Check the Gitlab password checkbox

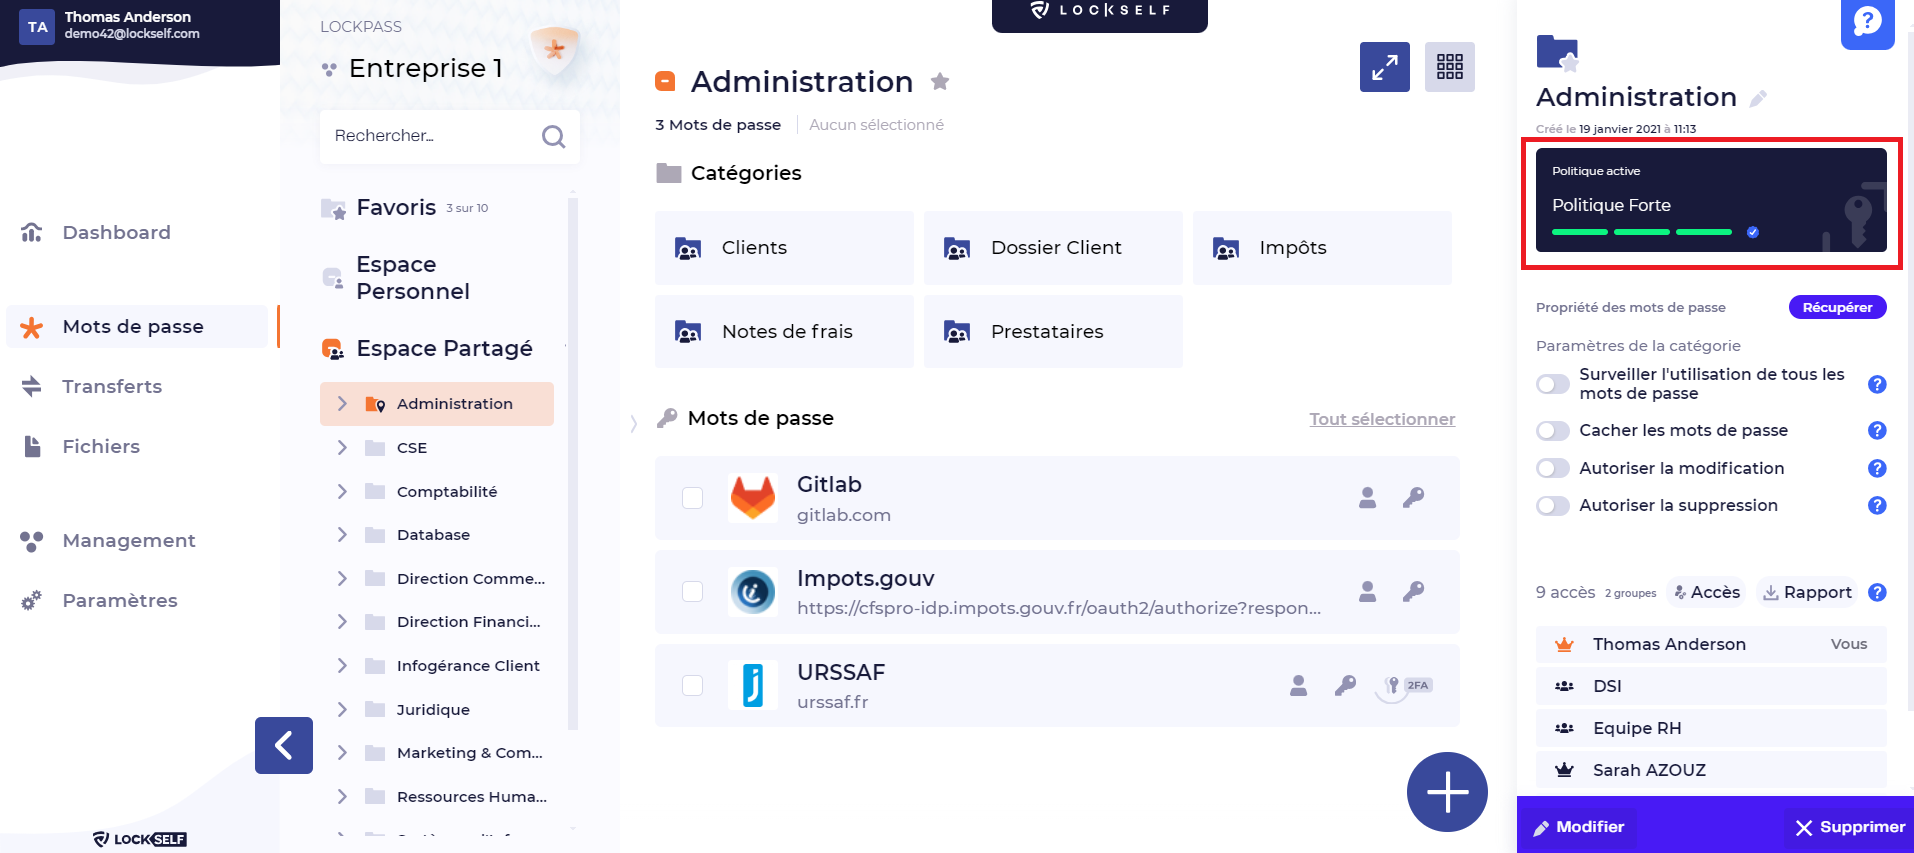click(x=692, y=498)
